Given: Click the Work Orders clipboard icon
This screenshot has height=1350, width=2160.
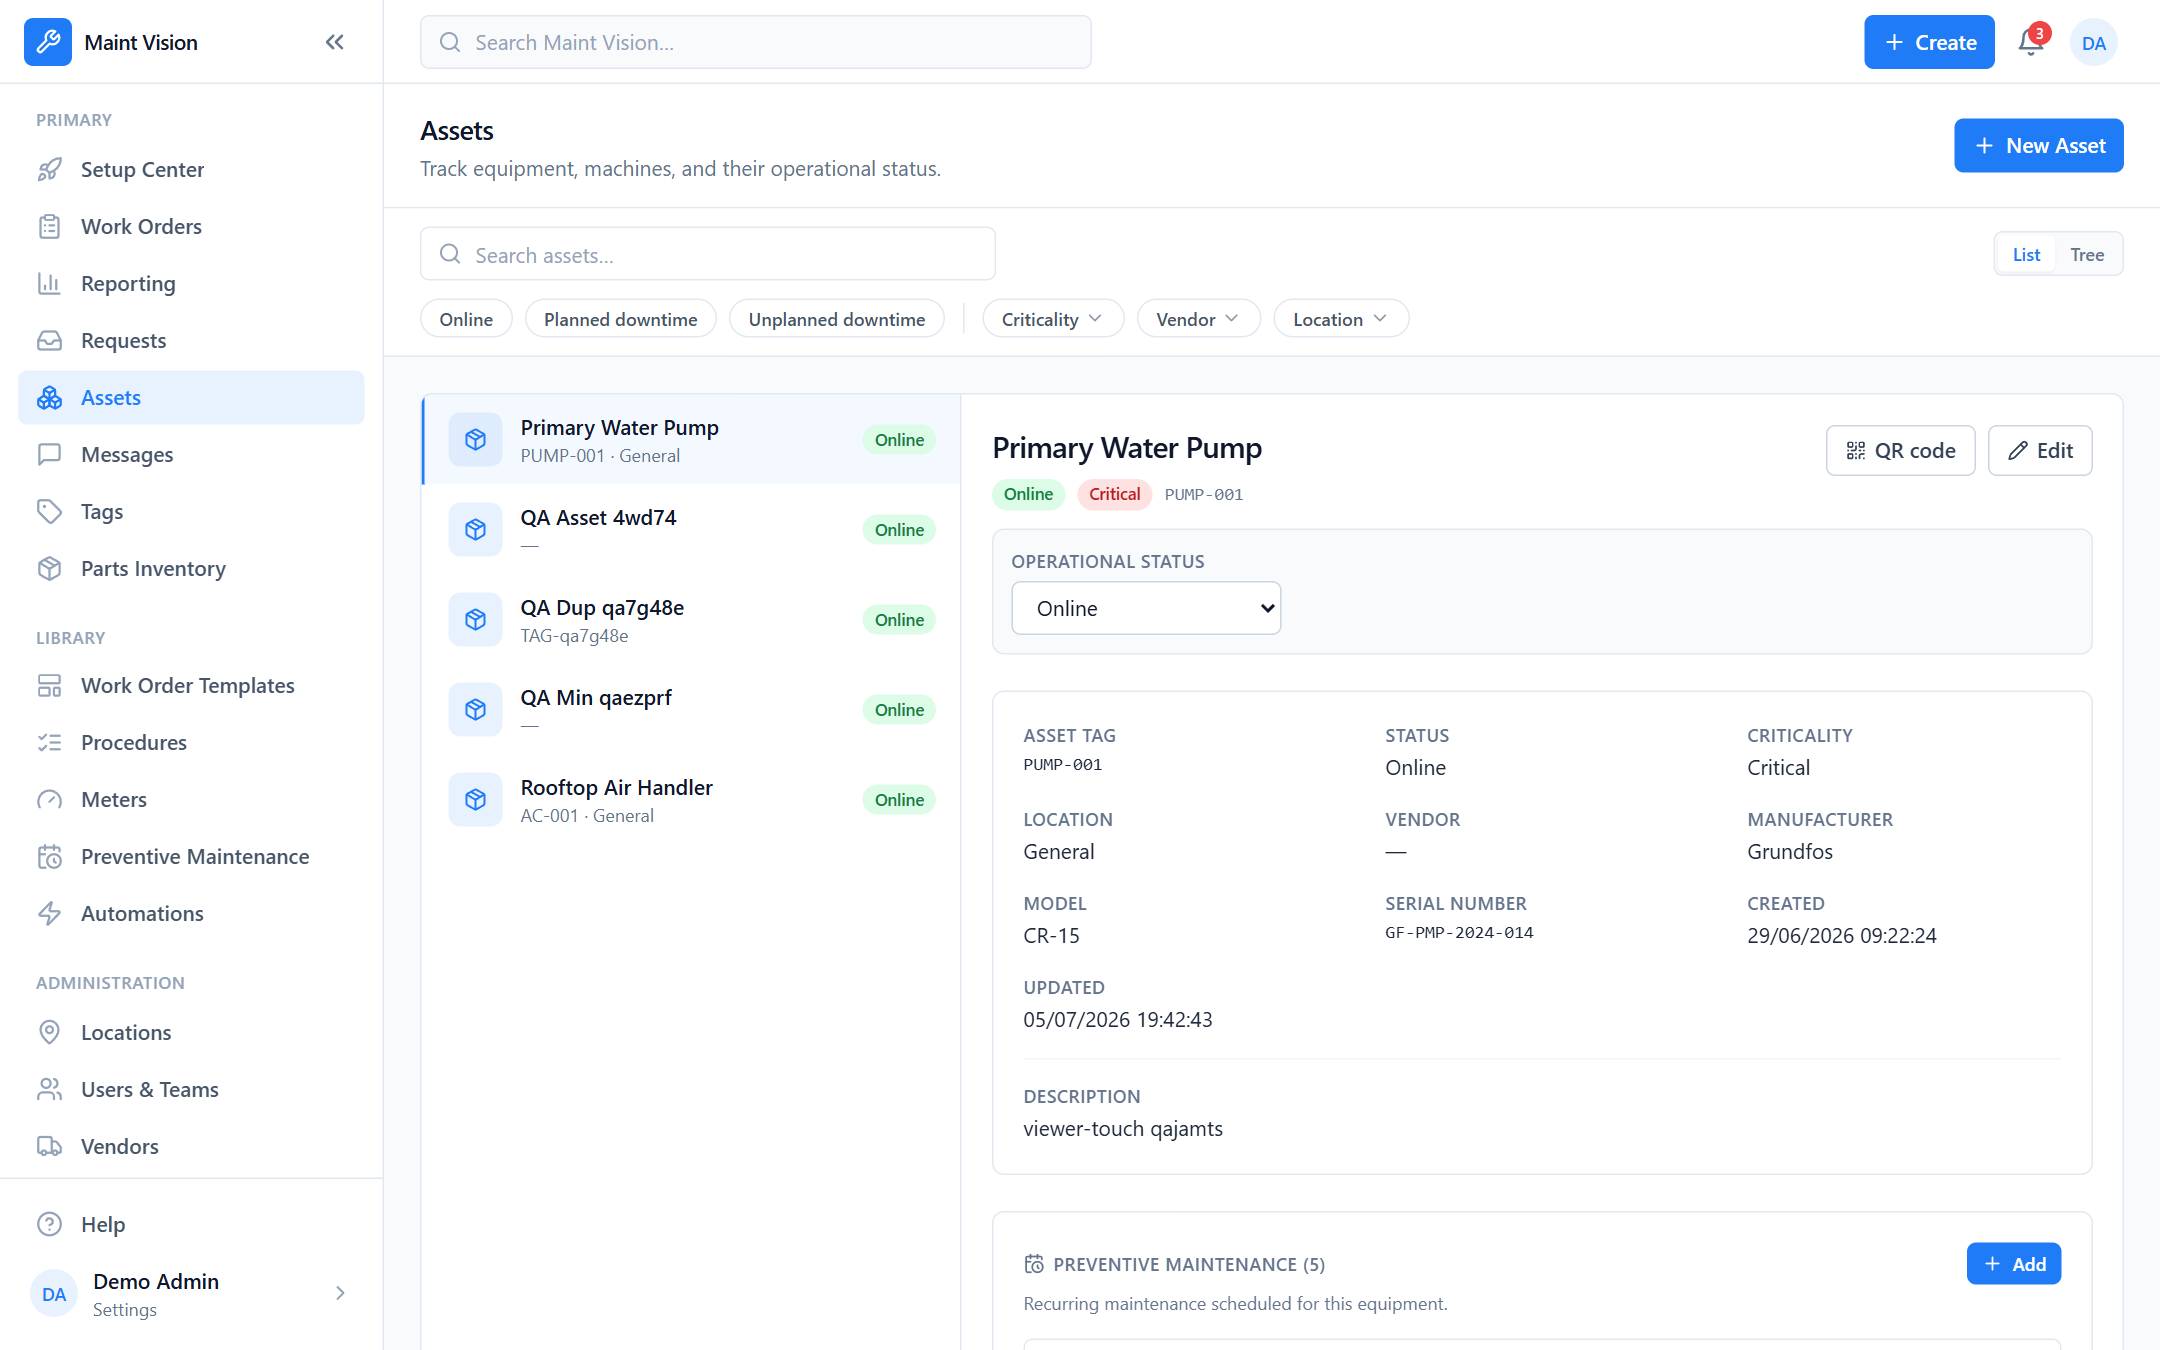Looking at the screenshot, I should click(50, 227).
